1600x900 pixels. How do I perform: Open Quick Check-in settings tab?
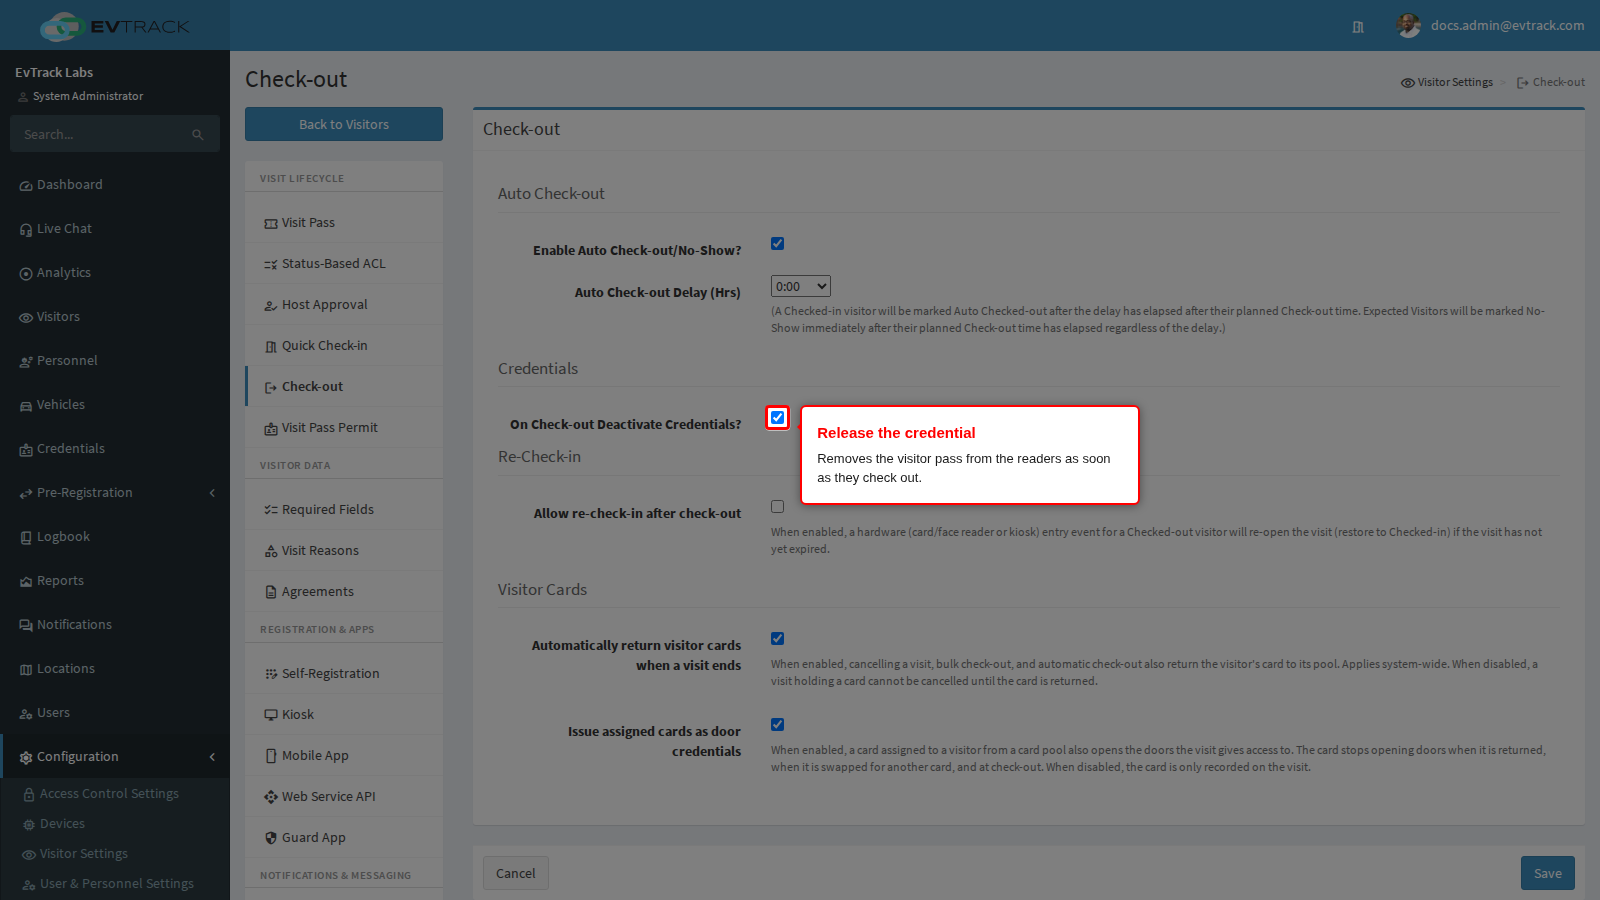pyautogui.click(x=344, y=346)
